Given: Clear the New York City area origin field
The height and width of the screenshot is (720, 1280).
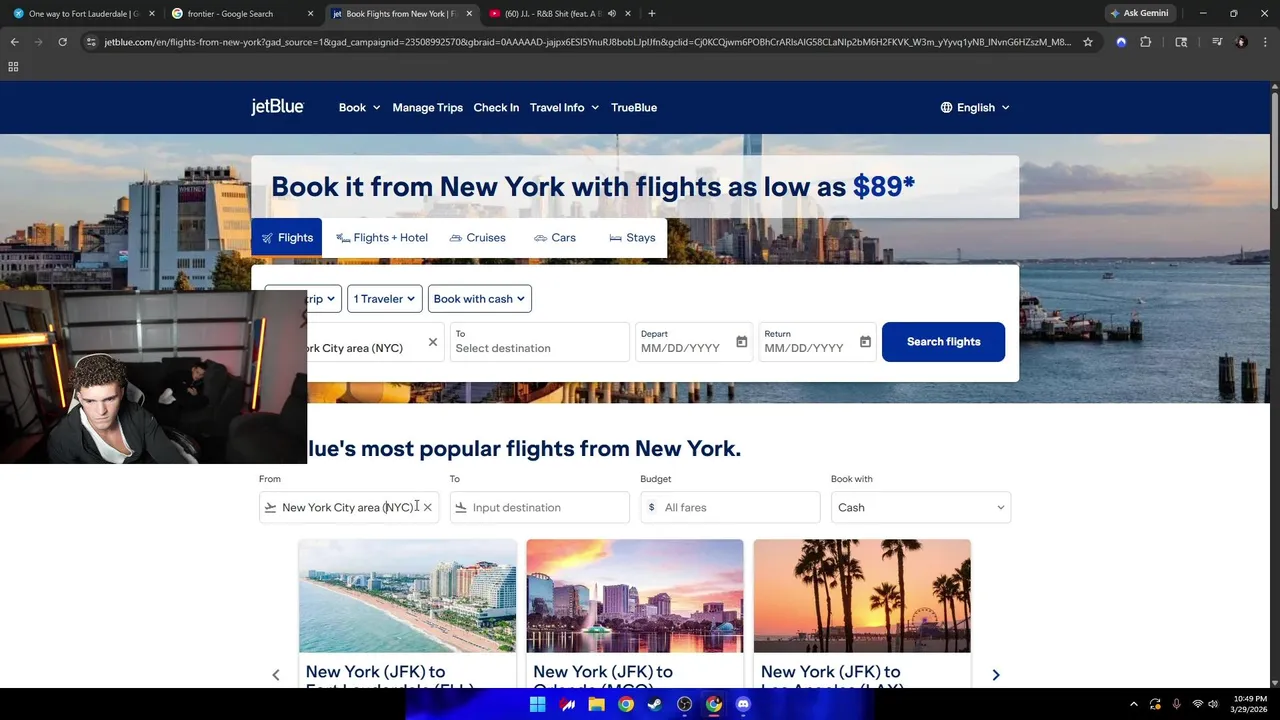Looking at the screenshot, I should click(x=432, y=342).
